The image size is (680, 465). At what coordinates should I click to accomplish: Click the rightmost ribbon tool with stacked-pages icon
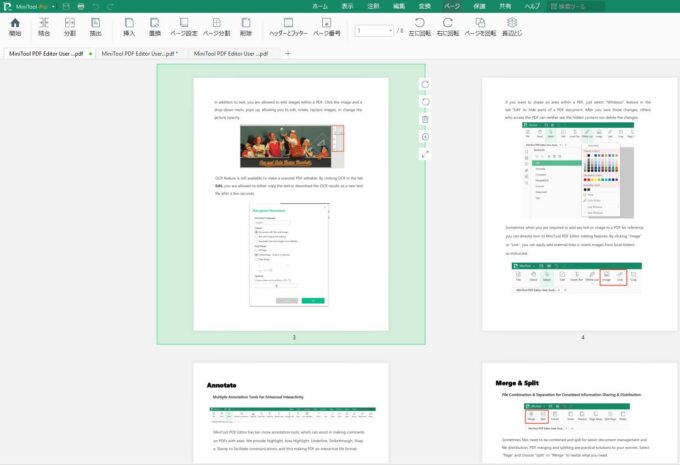pyautogui.click(x=512, y=27)
